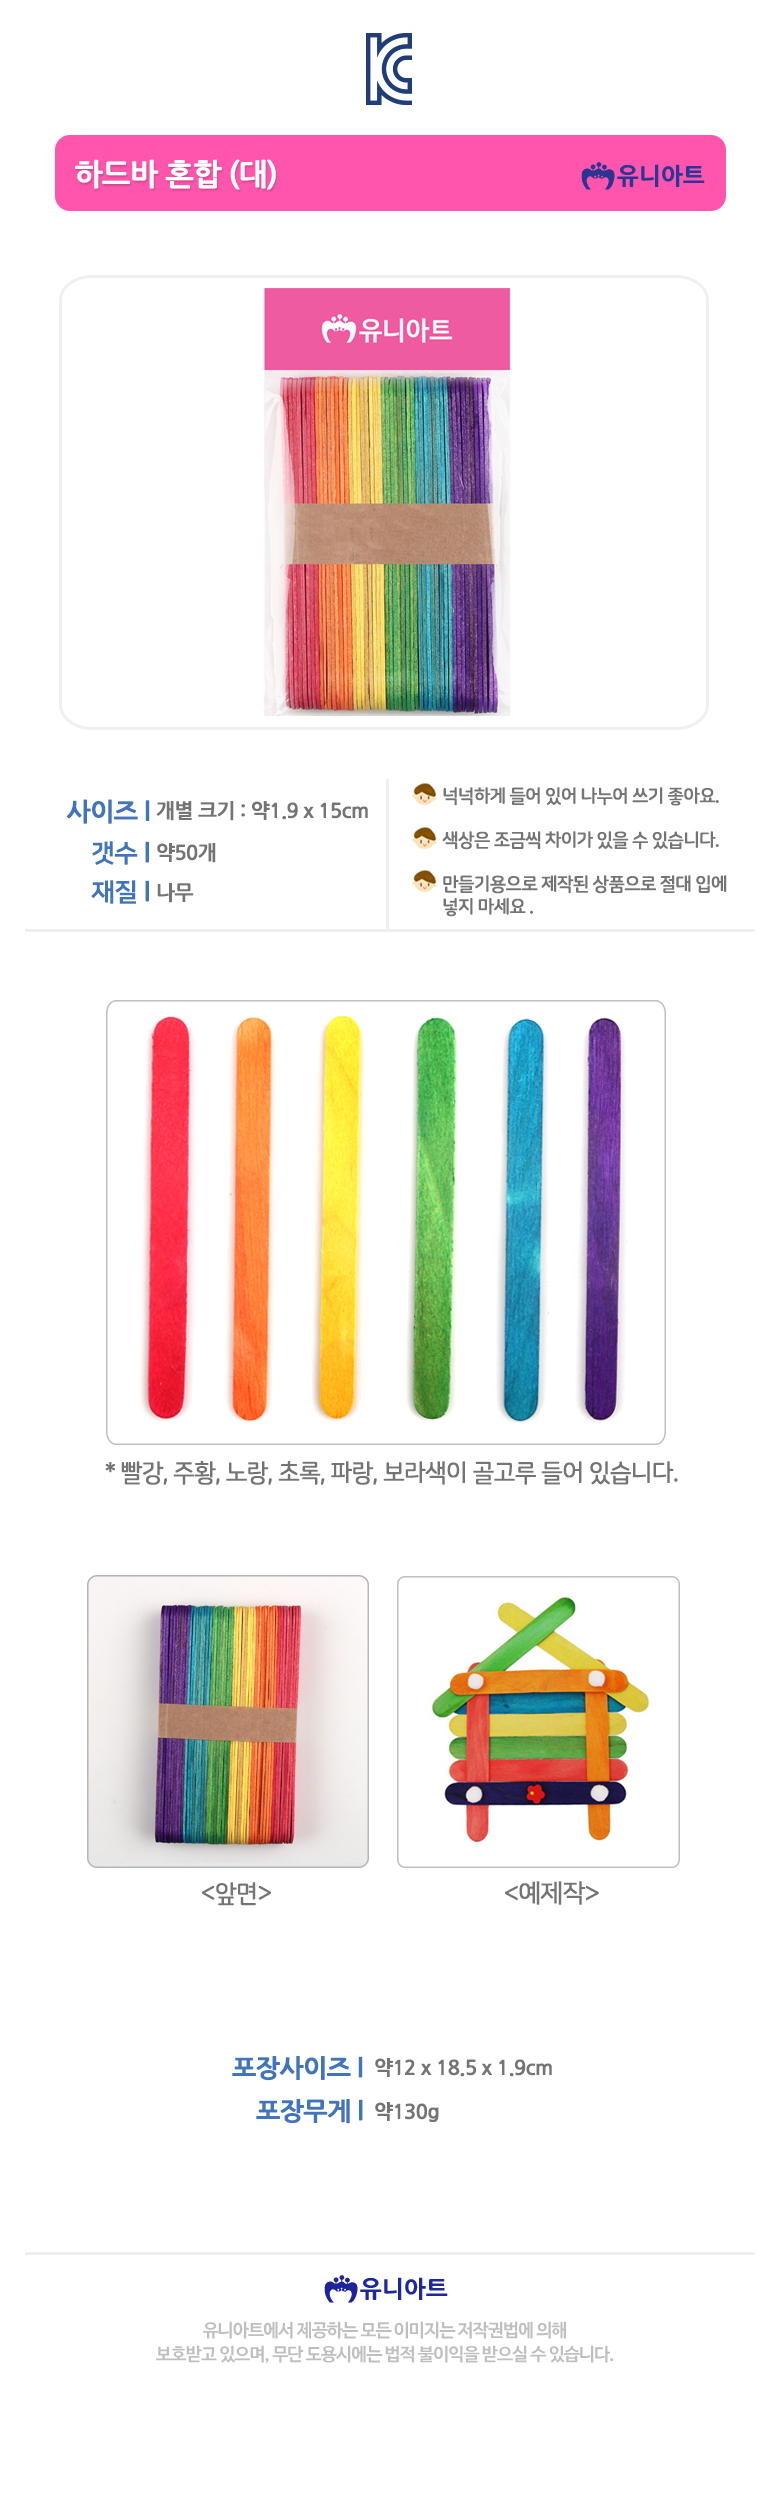The height and width of the screenshot is (2500, 780).
Task: Click the KC certification mark
Action: (389, 69)
